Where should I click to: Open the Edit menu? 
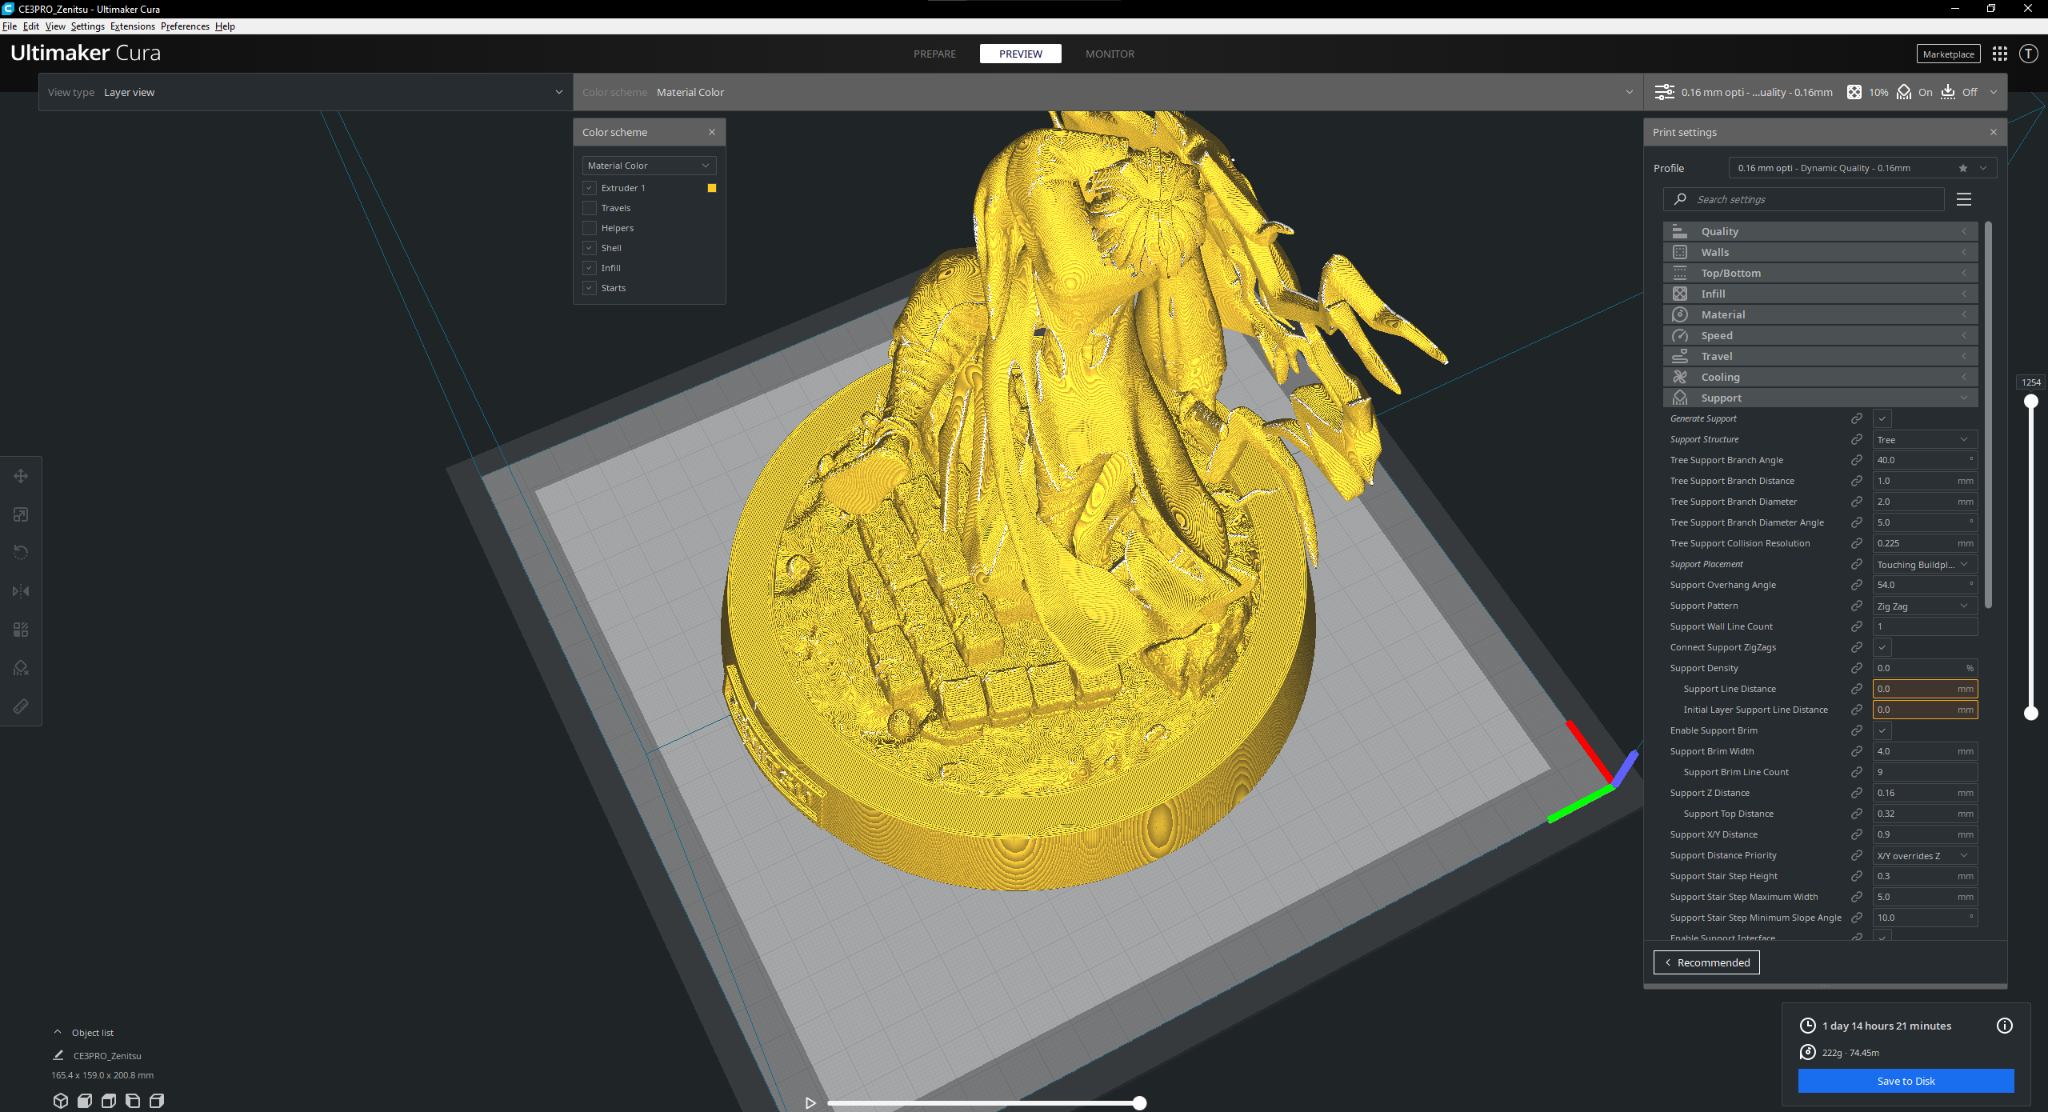click(x=31, y=26)
